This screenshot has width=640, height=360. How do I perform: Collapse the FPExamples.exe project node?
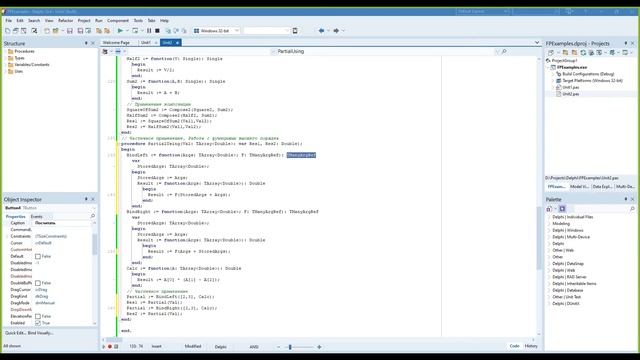coord(549,67)
